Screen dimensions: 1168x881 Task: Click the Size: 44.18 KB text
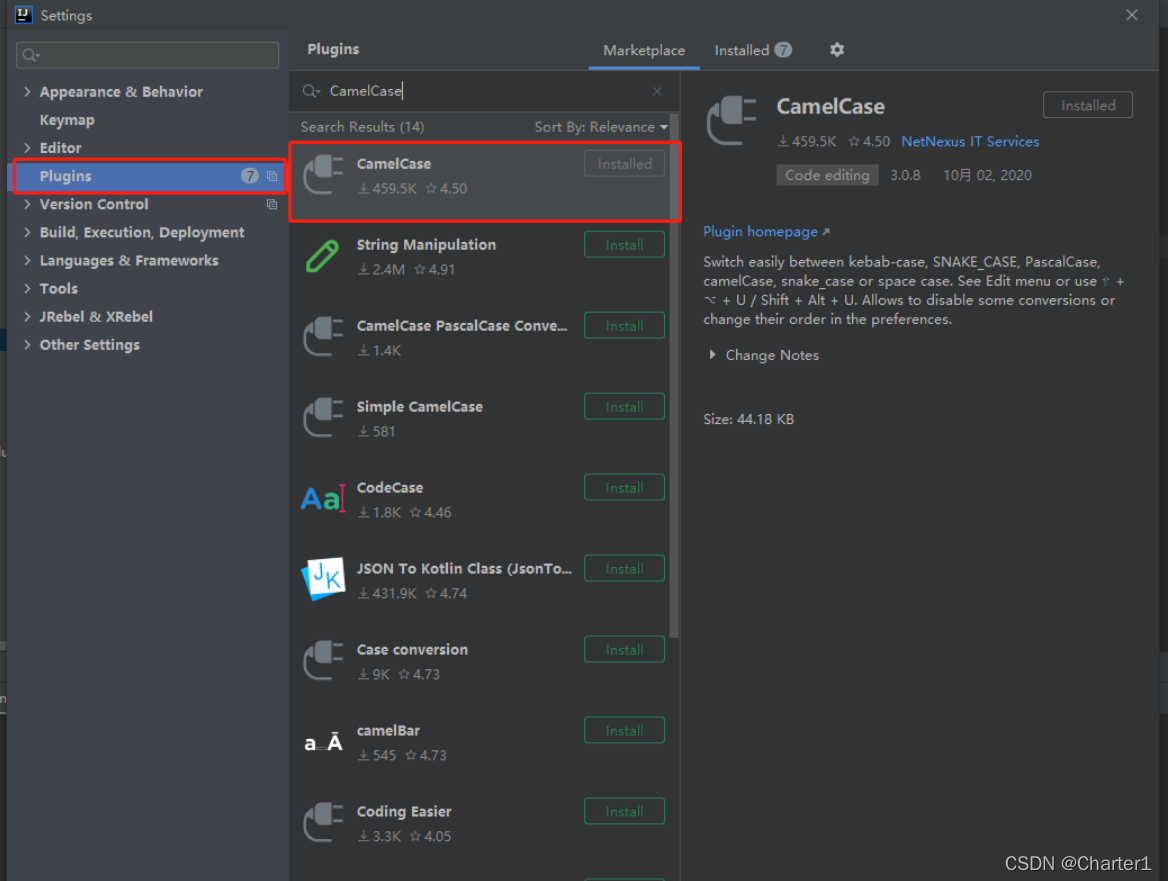[749, 419]
